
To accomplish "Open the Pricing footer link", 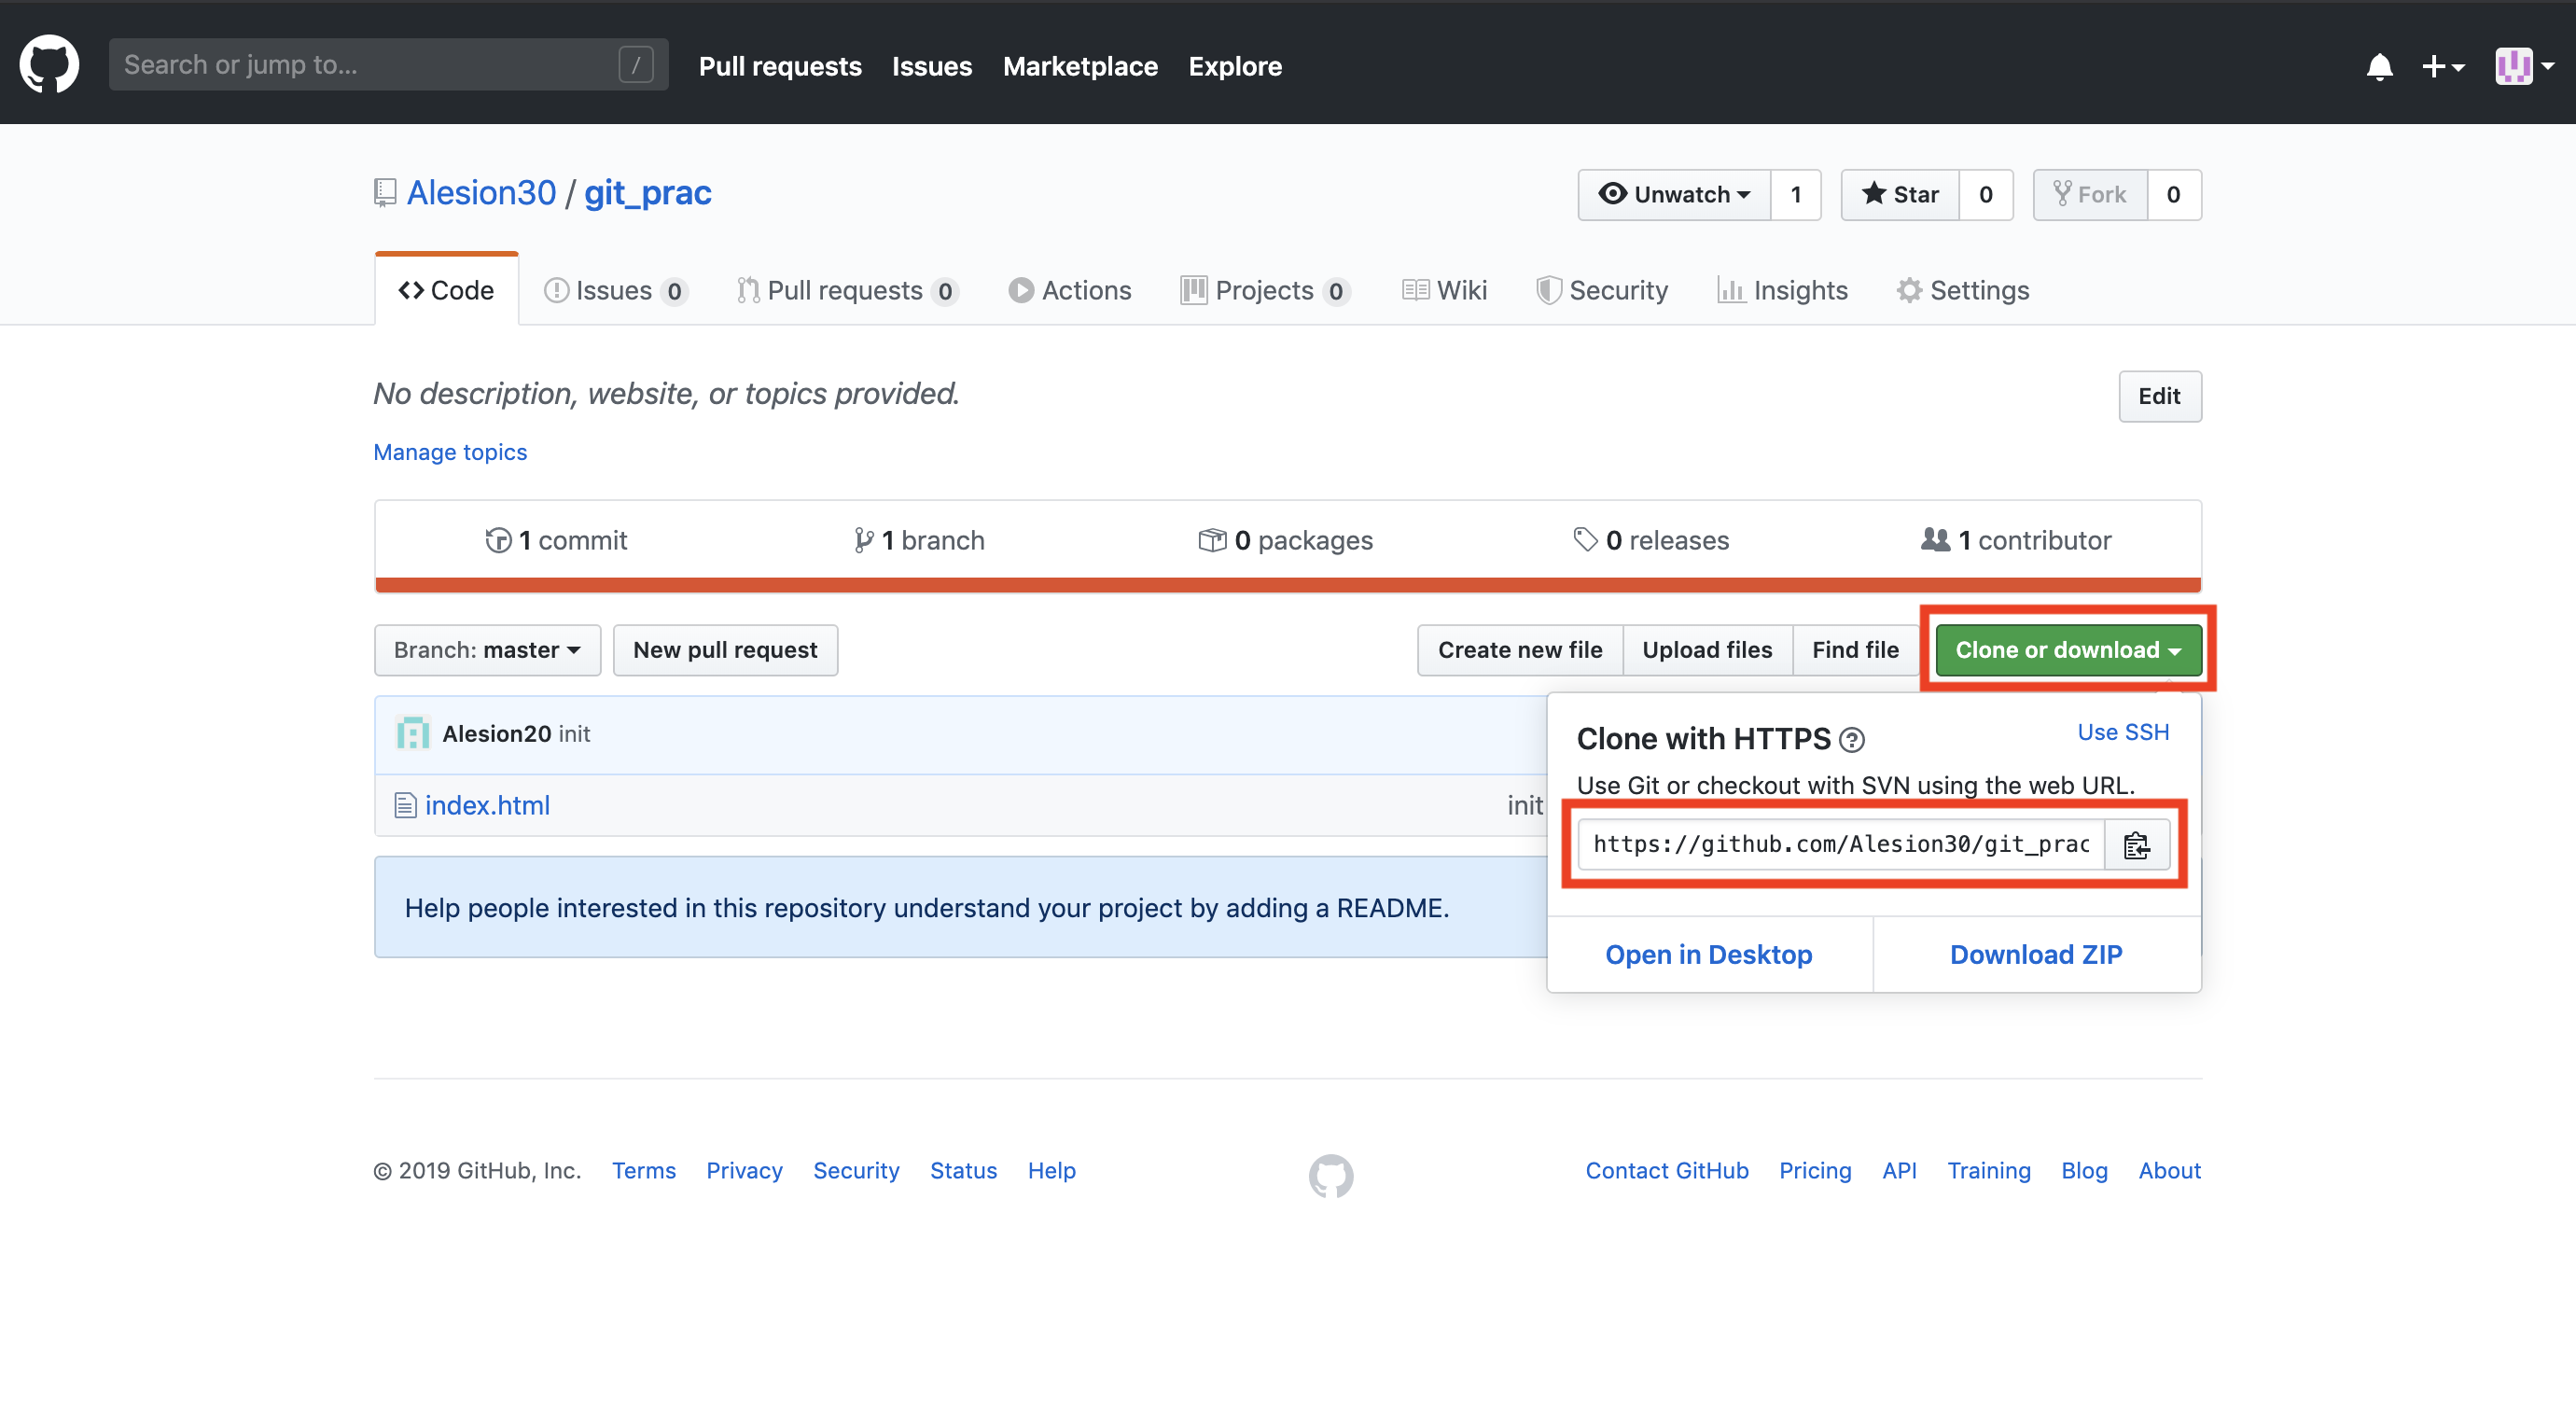I will pyautogui.click(x=1815, y=1170).
